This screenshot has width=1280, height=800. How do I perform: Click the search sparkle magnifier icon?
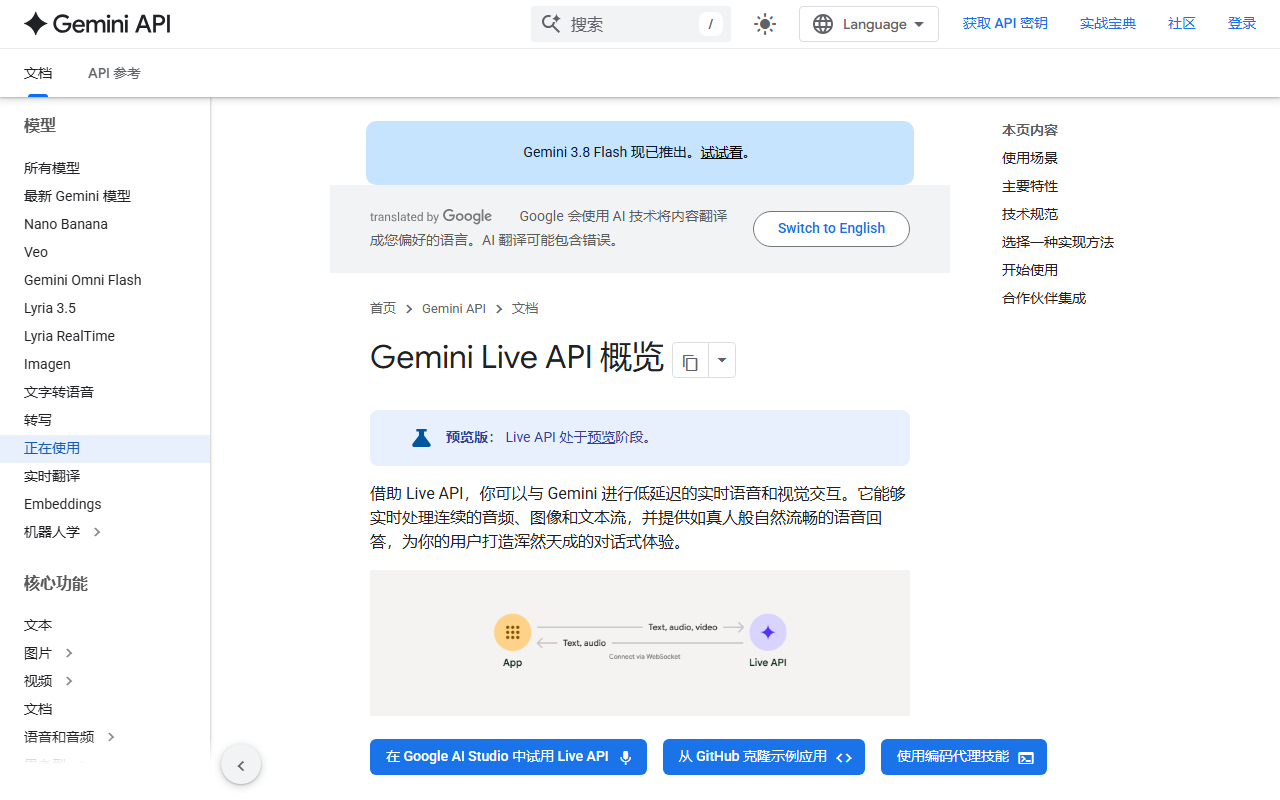[551, 24]
